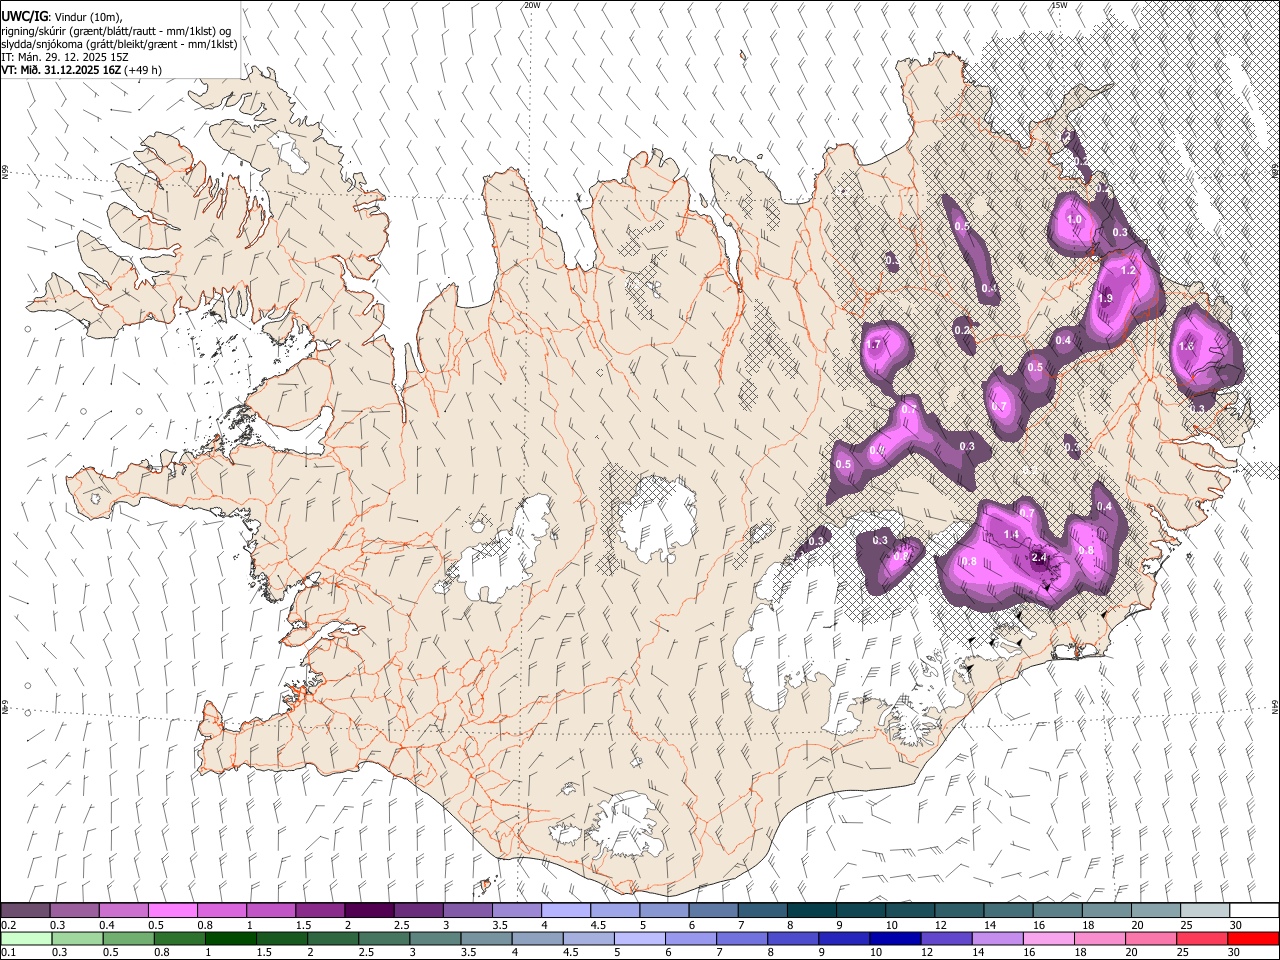
Task: Pick the red 30 swatch in rain legend
Action: pyautogui.click(x=1254, y=938)
